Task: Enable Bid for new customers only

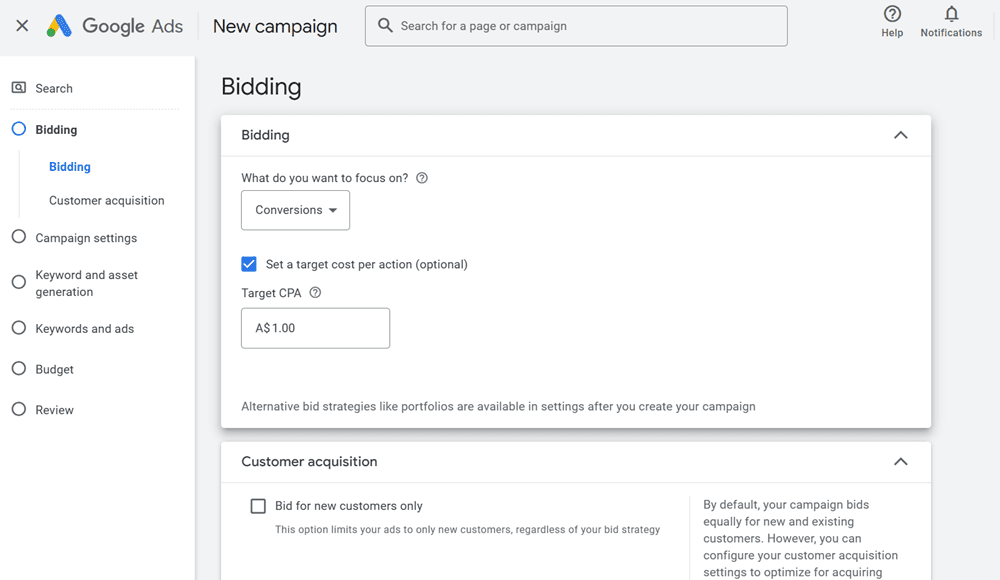Action: coord(258,506)
